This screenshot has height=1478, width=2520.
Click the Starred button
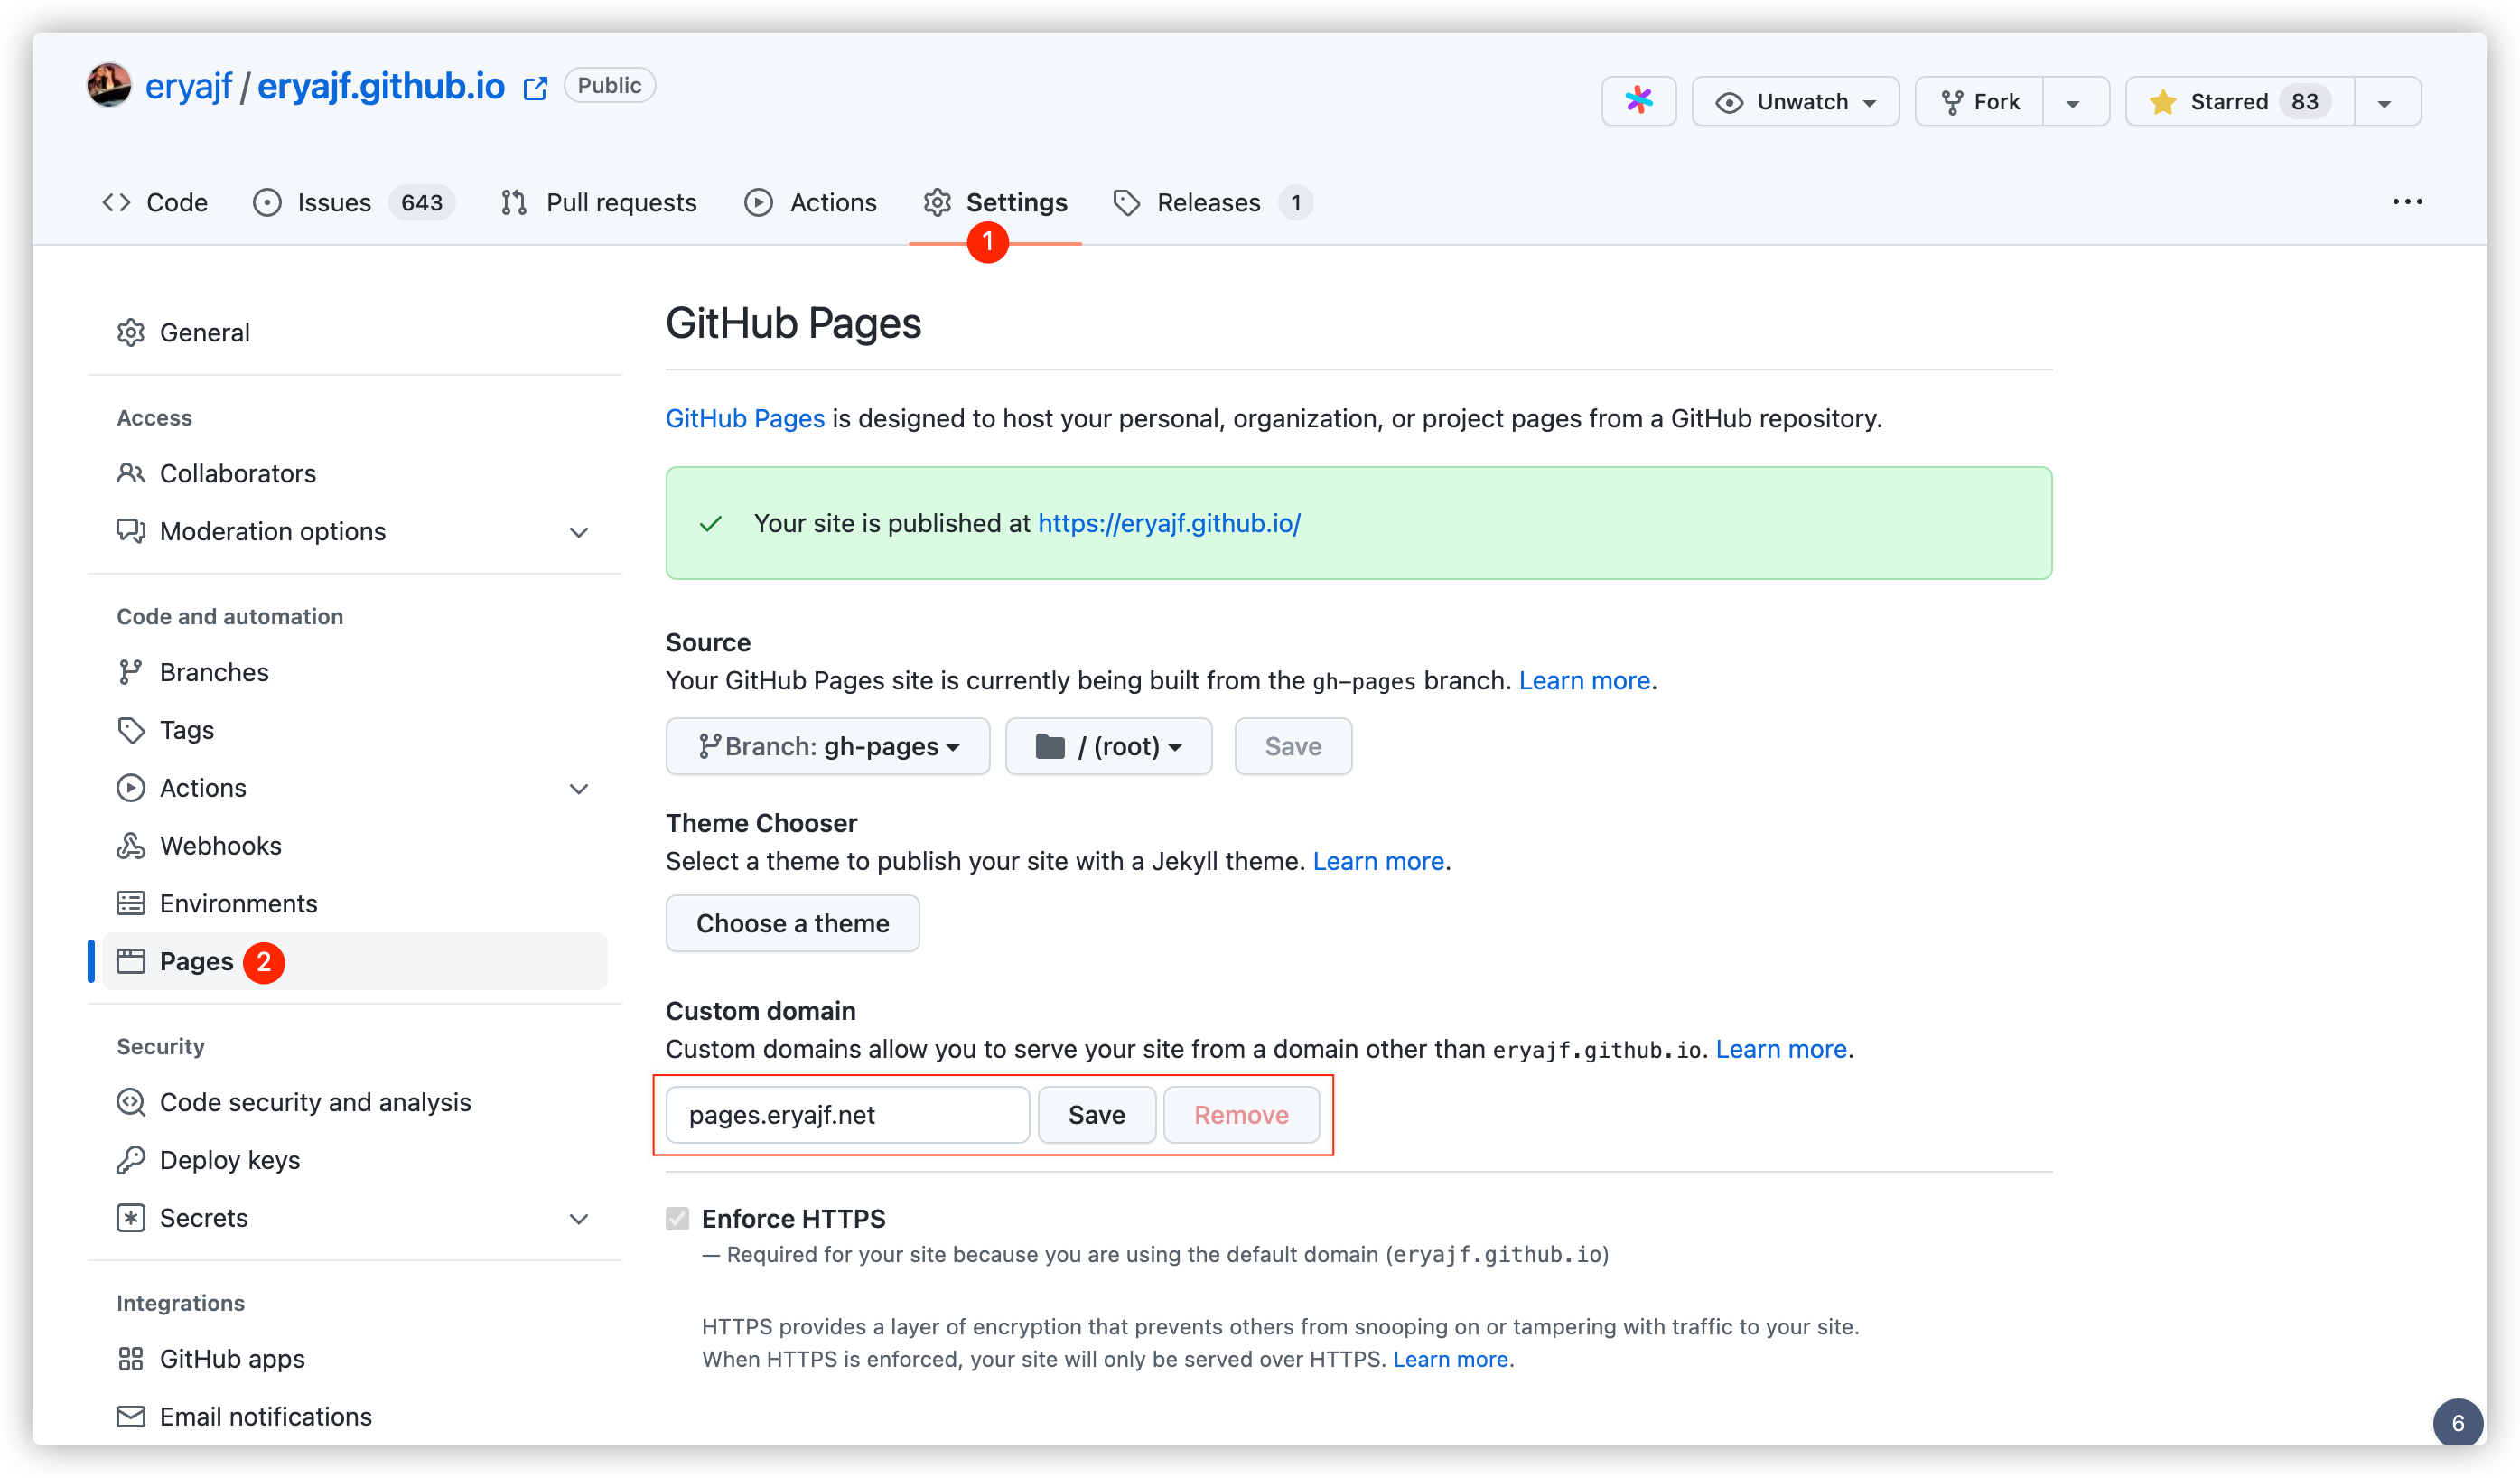click(x=2240, y=102)
